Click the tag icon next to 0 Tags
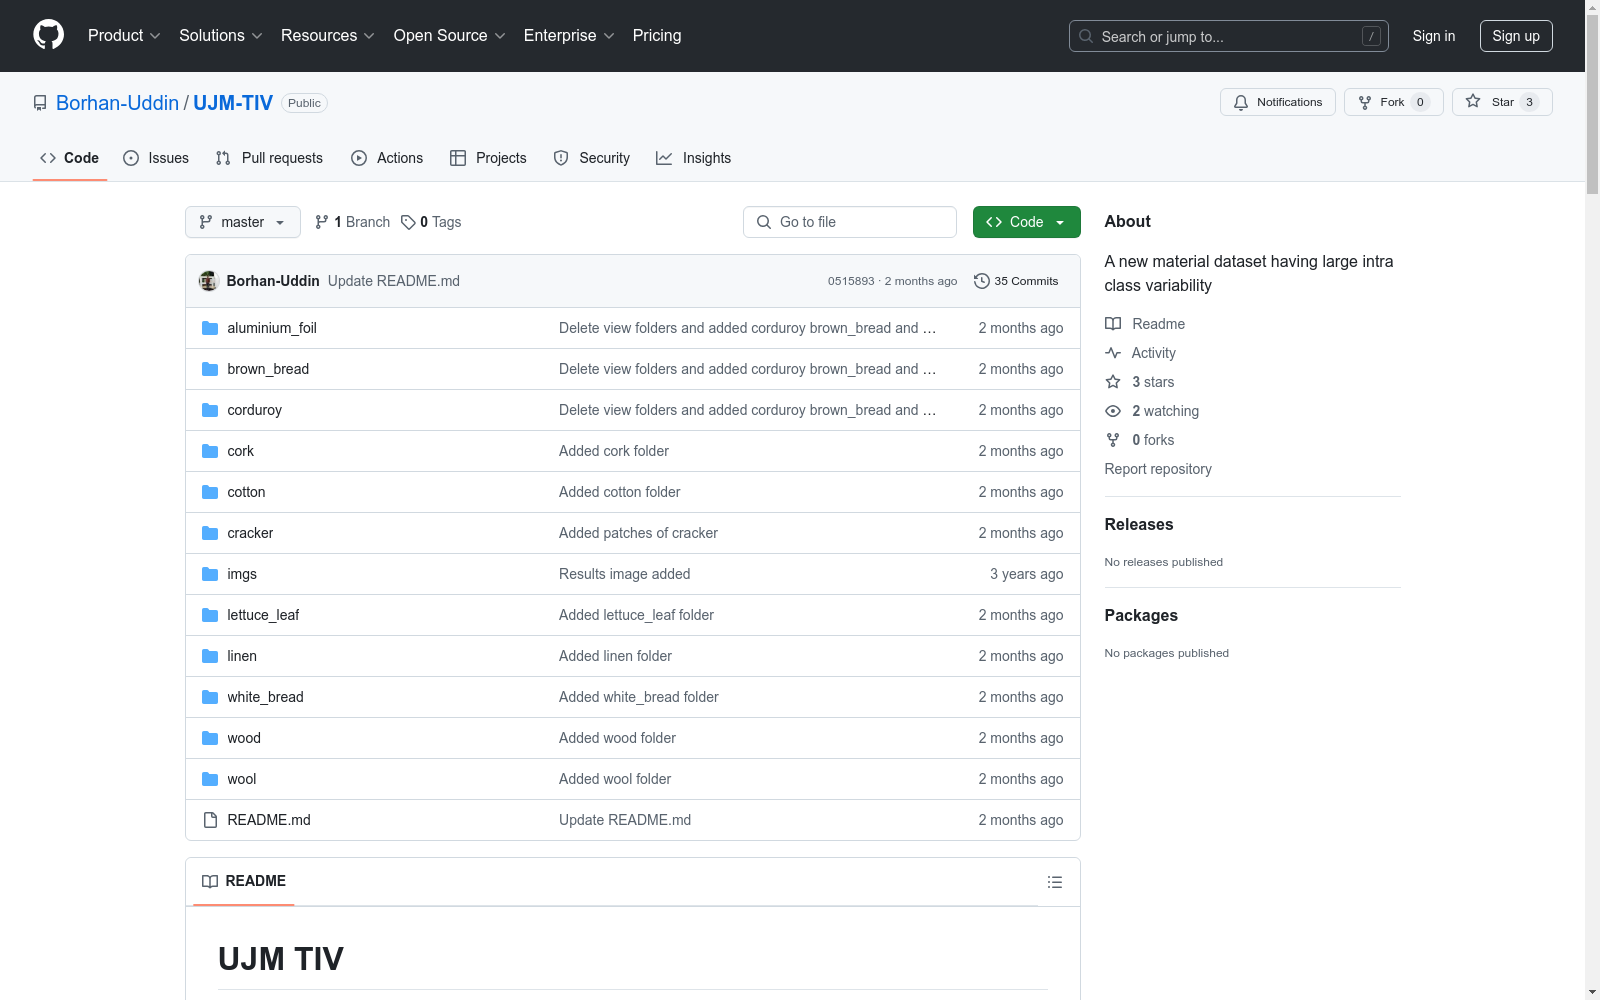Image resolution: width=1600 pixels, height=1000 pixels. click(408, 222)
